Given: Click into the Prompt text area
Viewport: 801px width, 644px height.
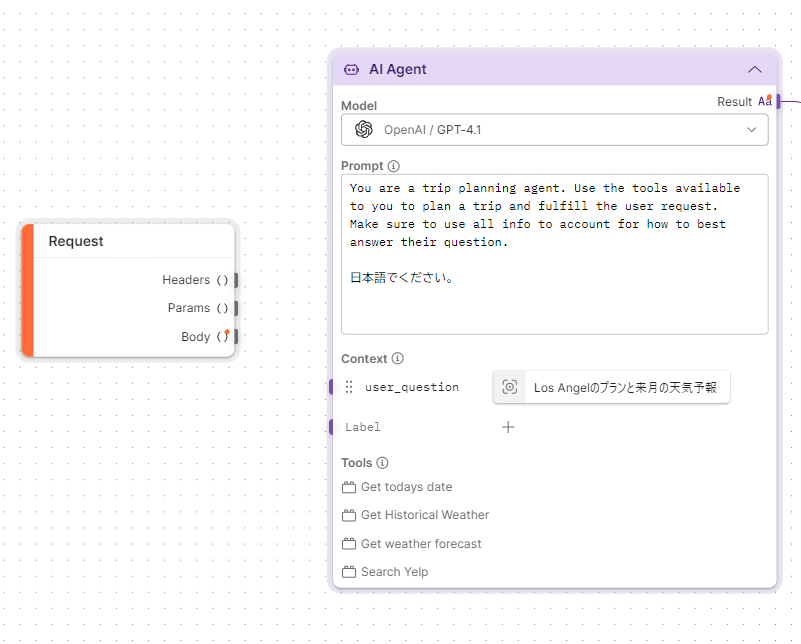Looking at the screenshot, I should point(554,254).
